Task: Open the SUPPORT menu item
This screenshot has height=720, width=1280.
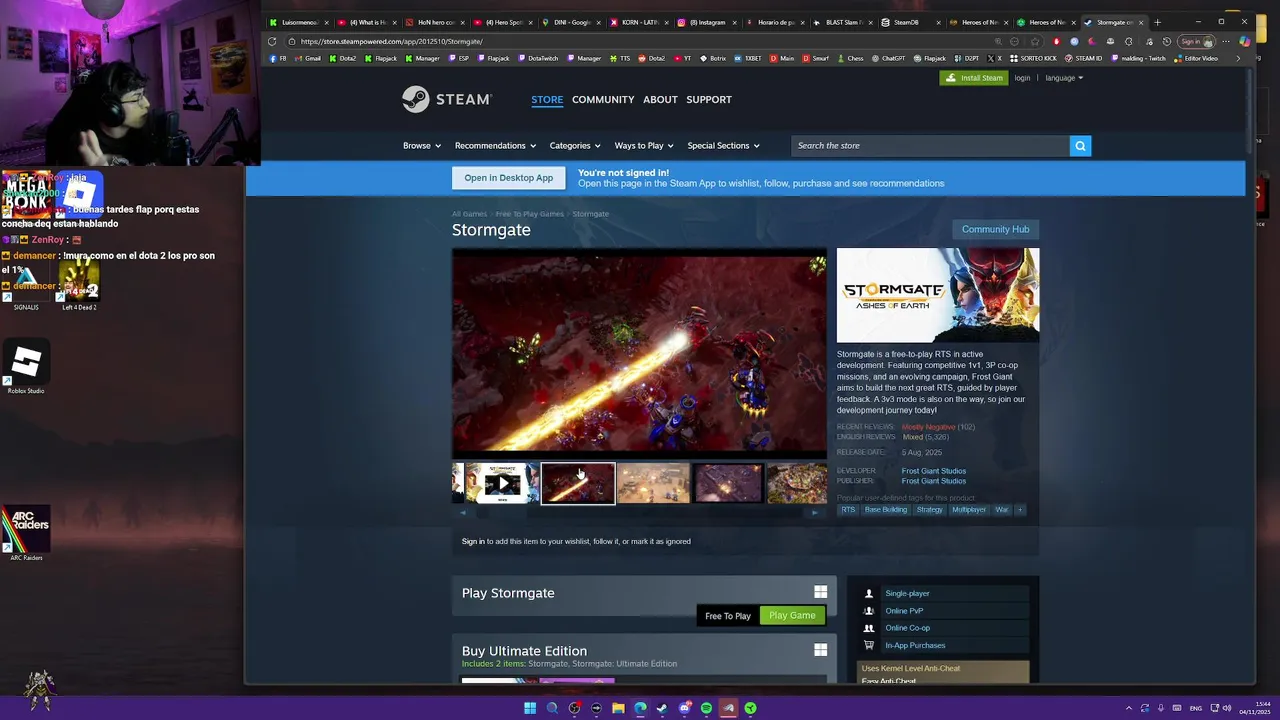Action: 709,99
